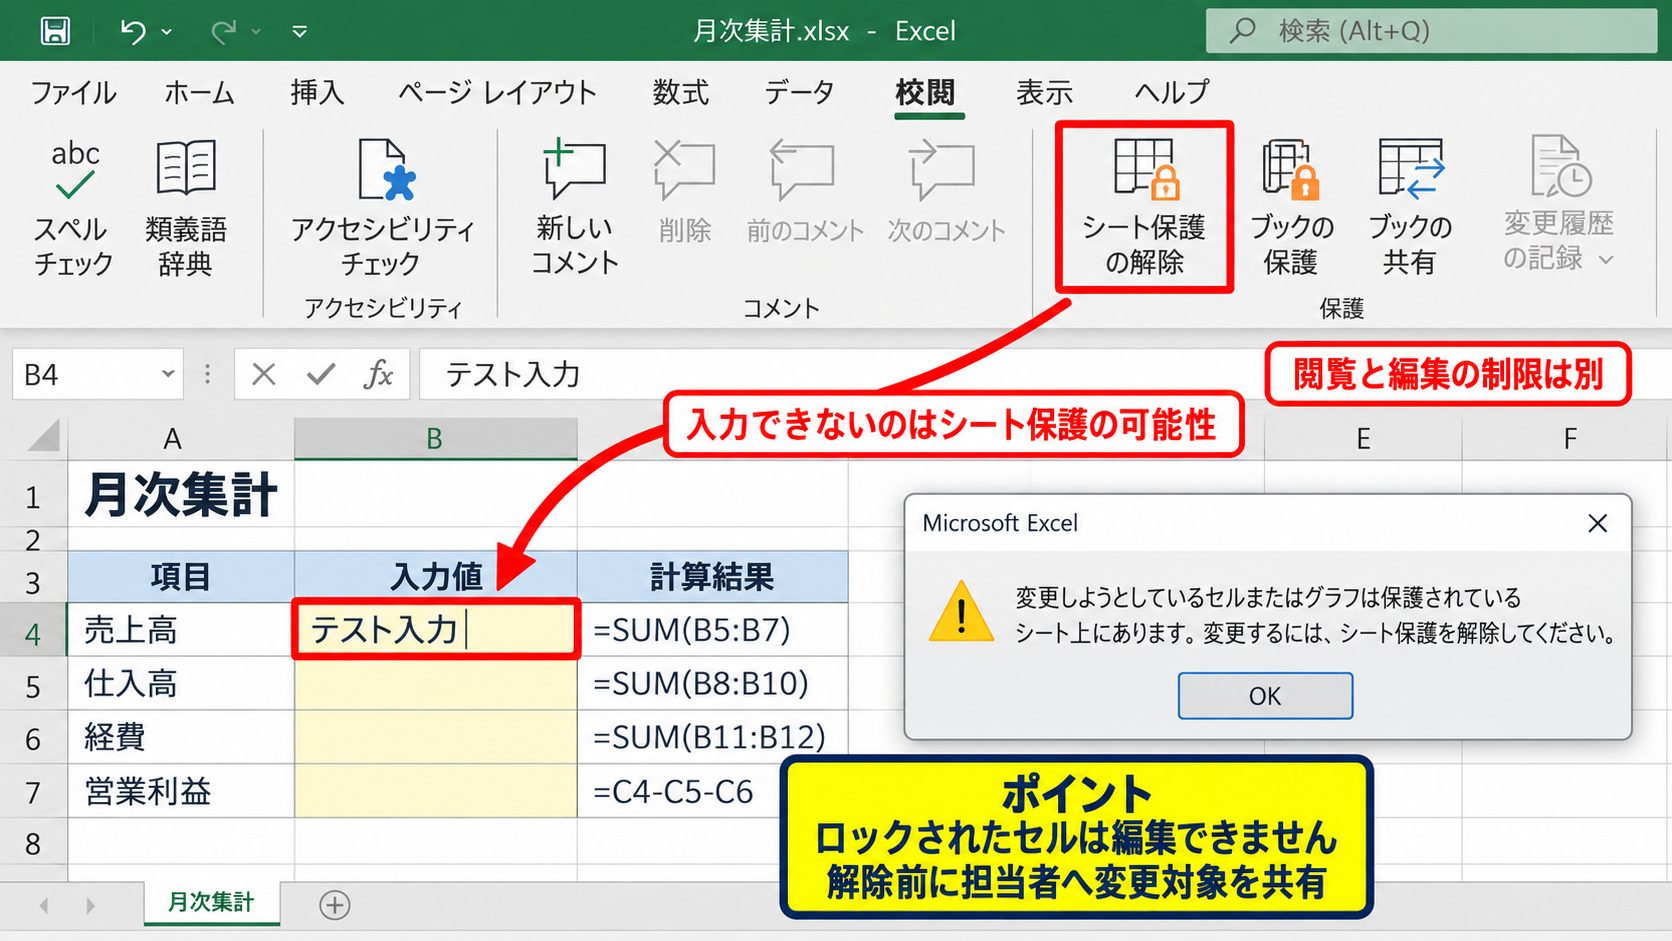Go to 前のコメント previous comment
Image resolution: width=1672 pixels, height=941 pixels.
click(x=804, y=193)
